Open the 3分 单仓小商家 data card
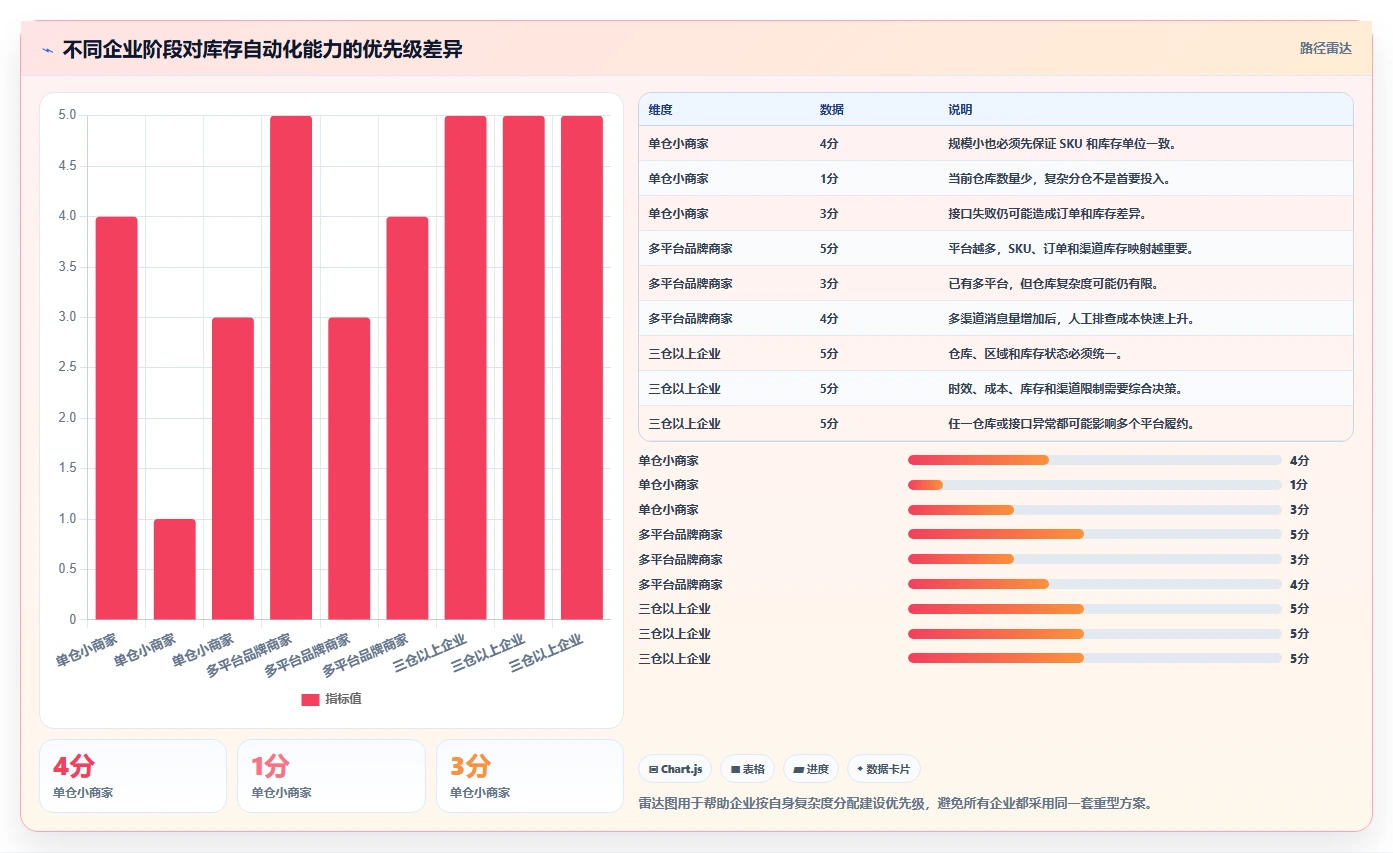 pos(530,776)
